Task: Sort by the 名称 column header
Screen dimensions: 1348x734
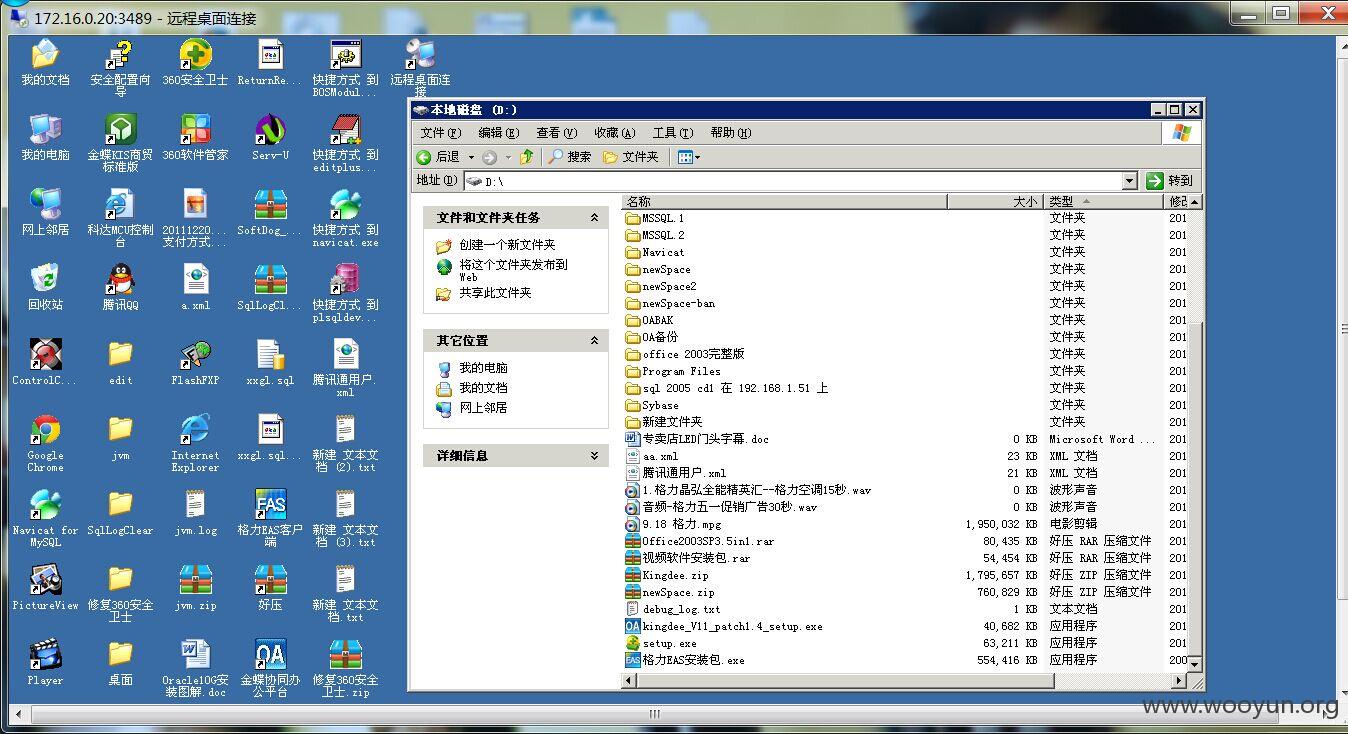Action: tap(783, 201)
